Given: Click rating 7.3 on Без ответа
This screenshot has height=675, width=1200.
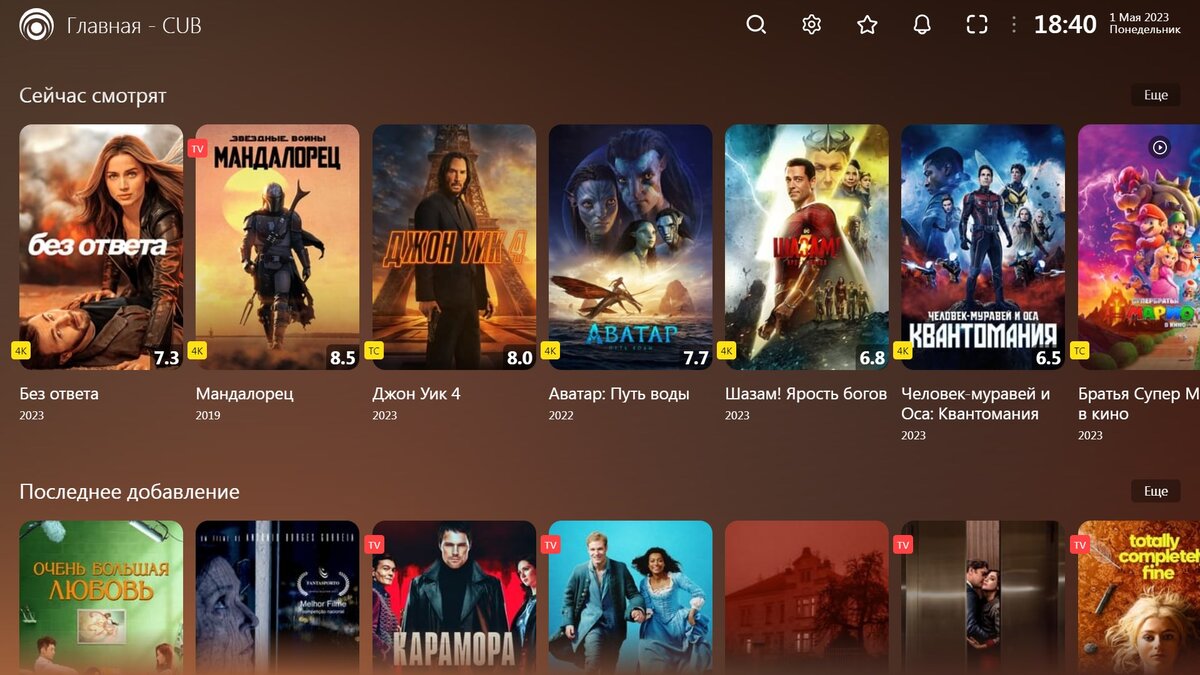Looking at the screenshot, I should 165,357.
